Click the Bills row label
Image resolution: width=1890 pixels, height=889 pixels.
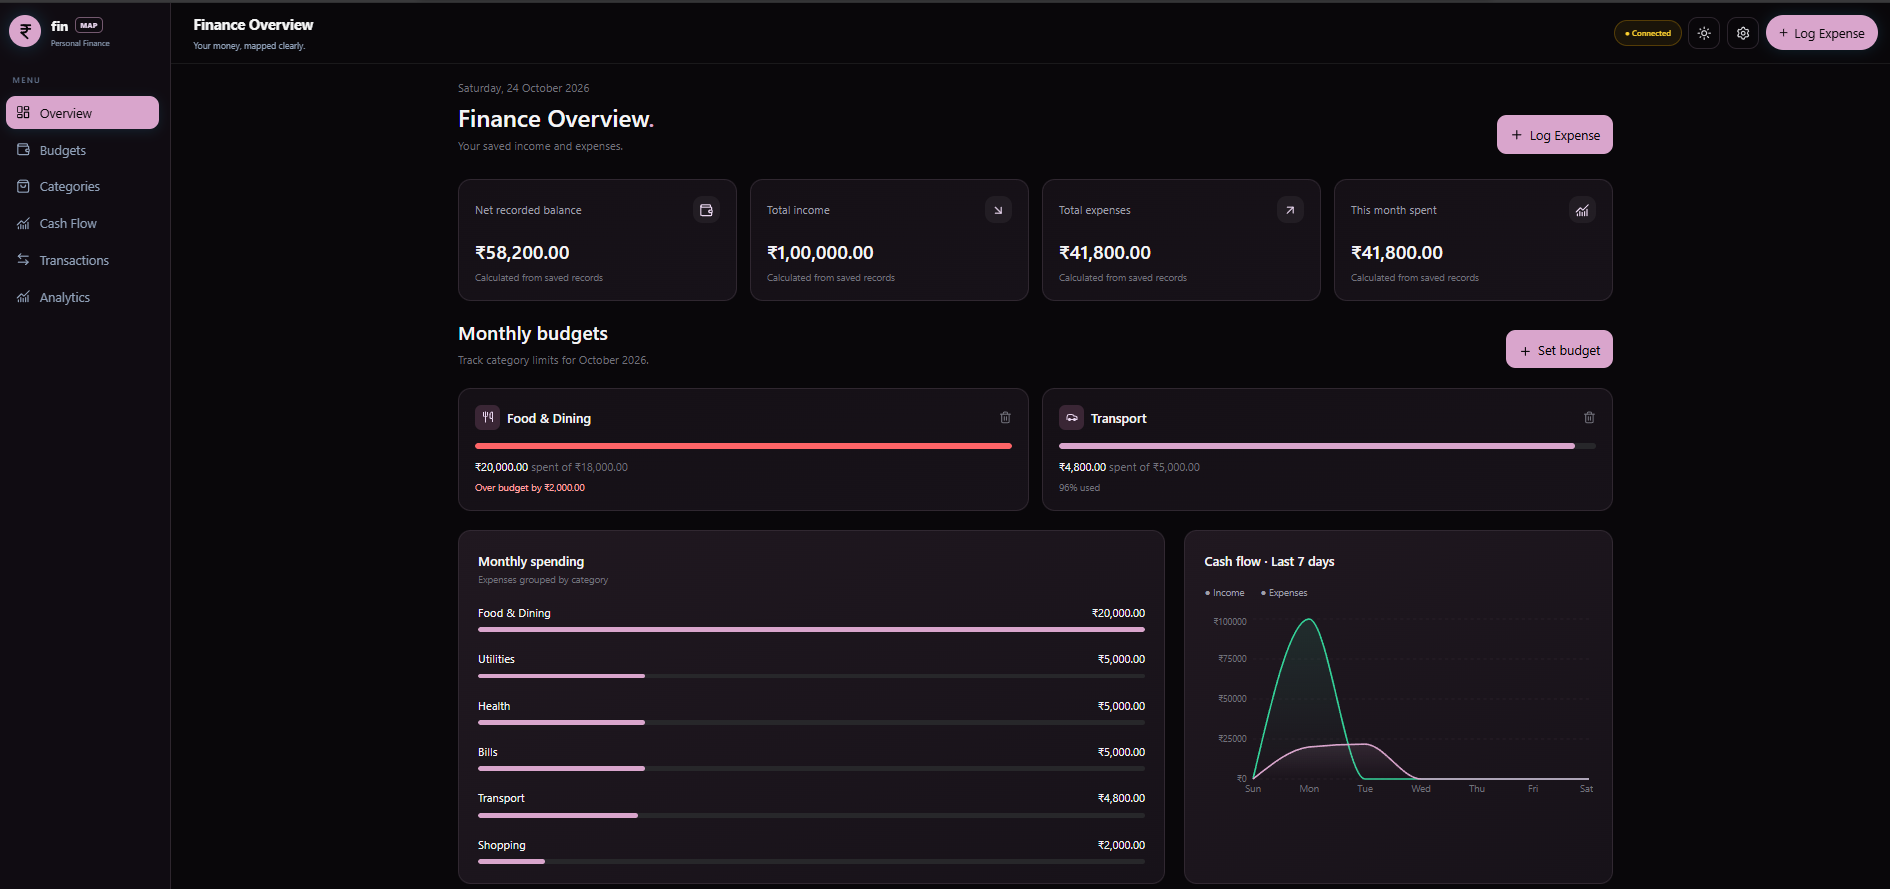pos(488,752)
